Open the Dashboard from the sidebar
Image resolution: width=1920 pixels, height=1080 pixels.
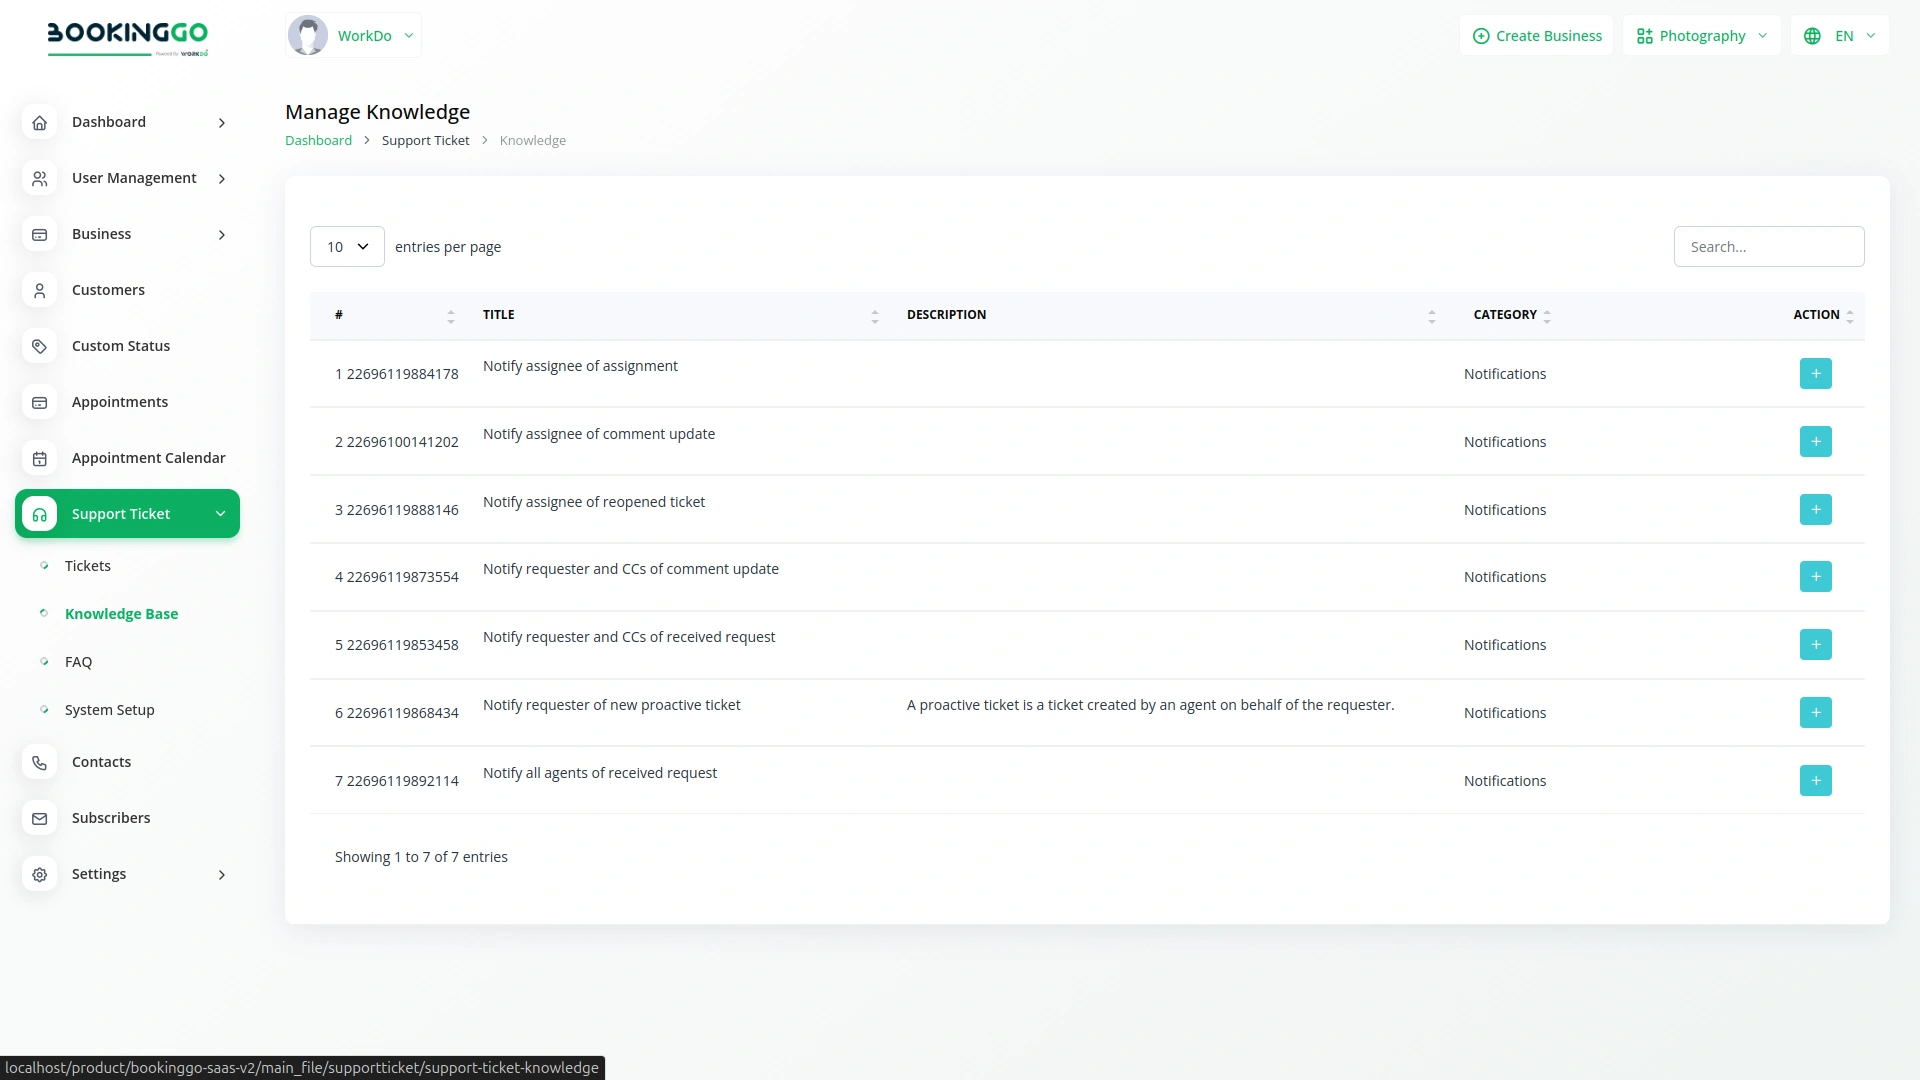[x=39, y=122]
